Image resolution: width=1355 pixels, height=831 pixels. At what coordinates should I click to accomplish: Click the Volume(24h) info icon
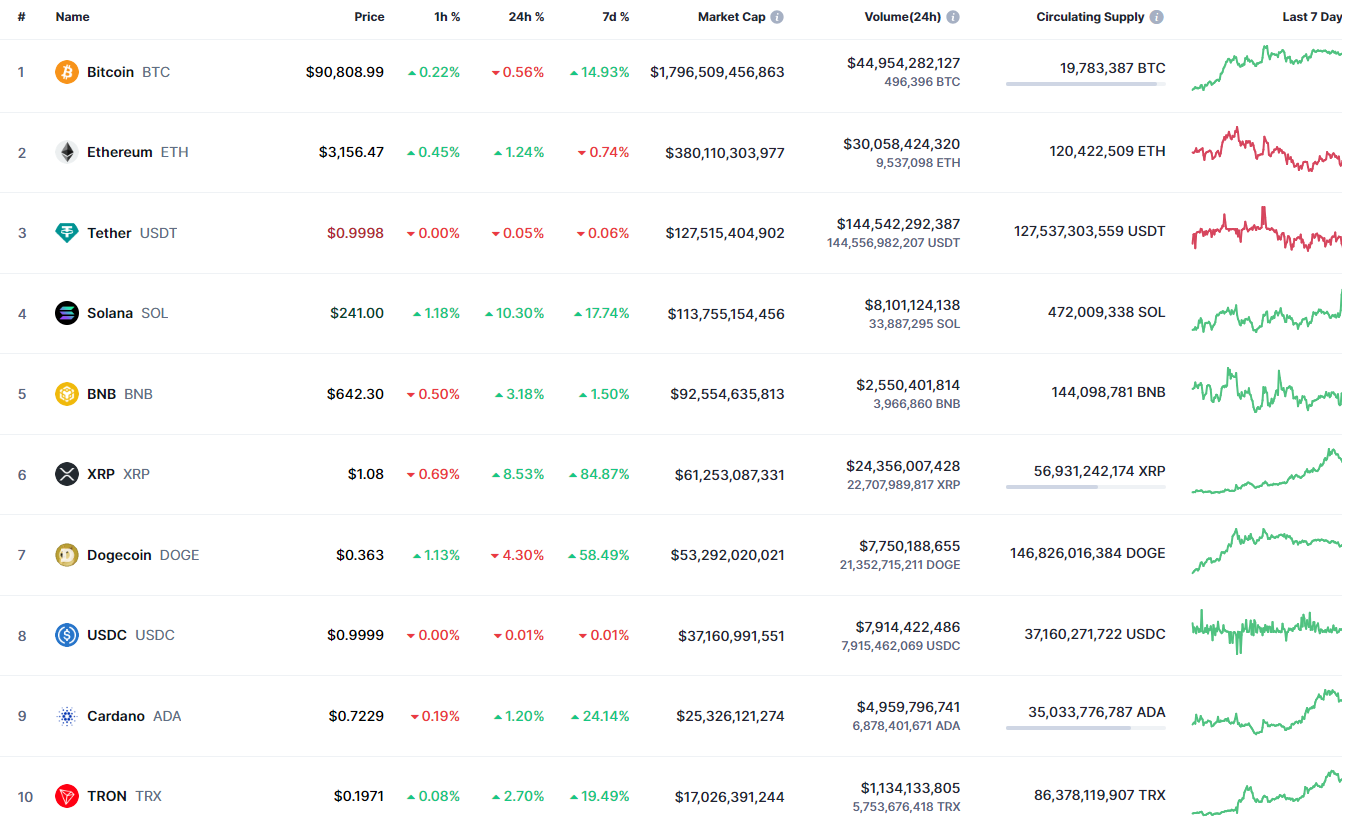click(x=953, y=17)
